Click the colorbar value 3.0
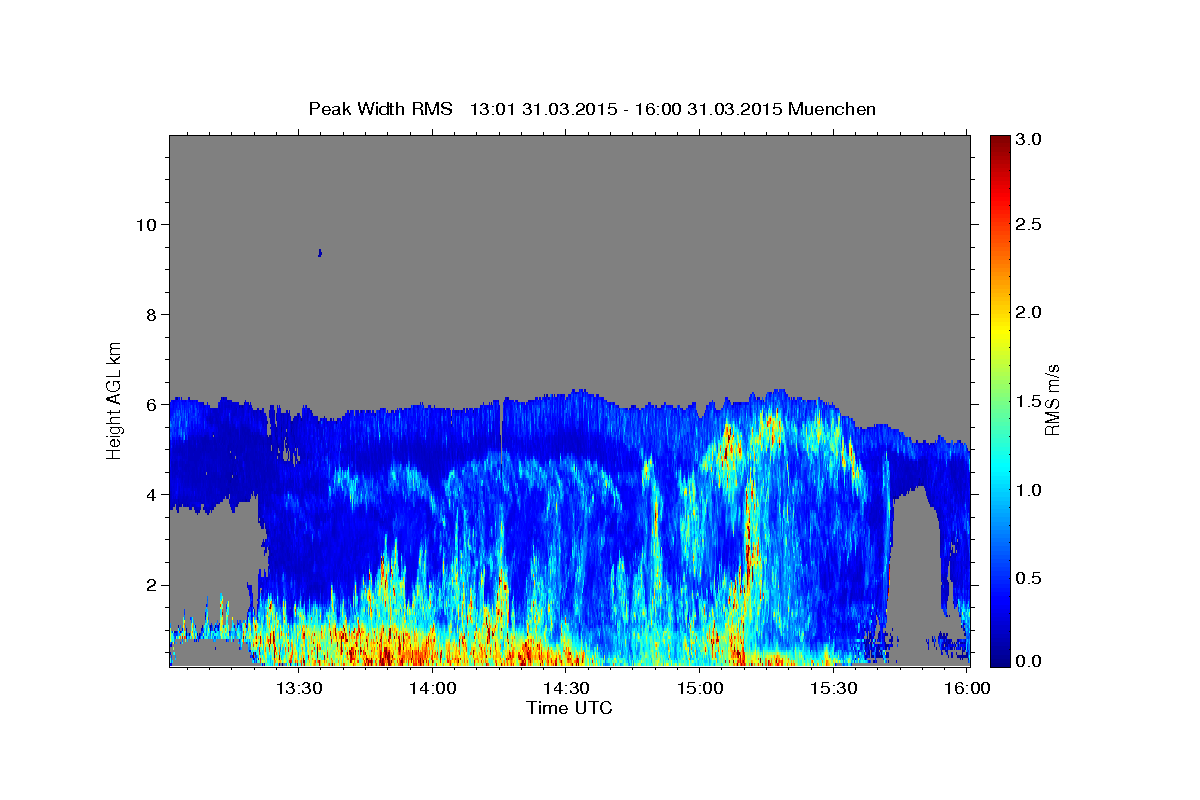This screenshot has width=1200, height=800. point(1029,140)
